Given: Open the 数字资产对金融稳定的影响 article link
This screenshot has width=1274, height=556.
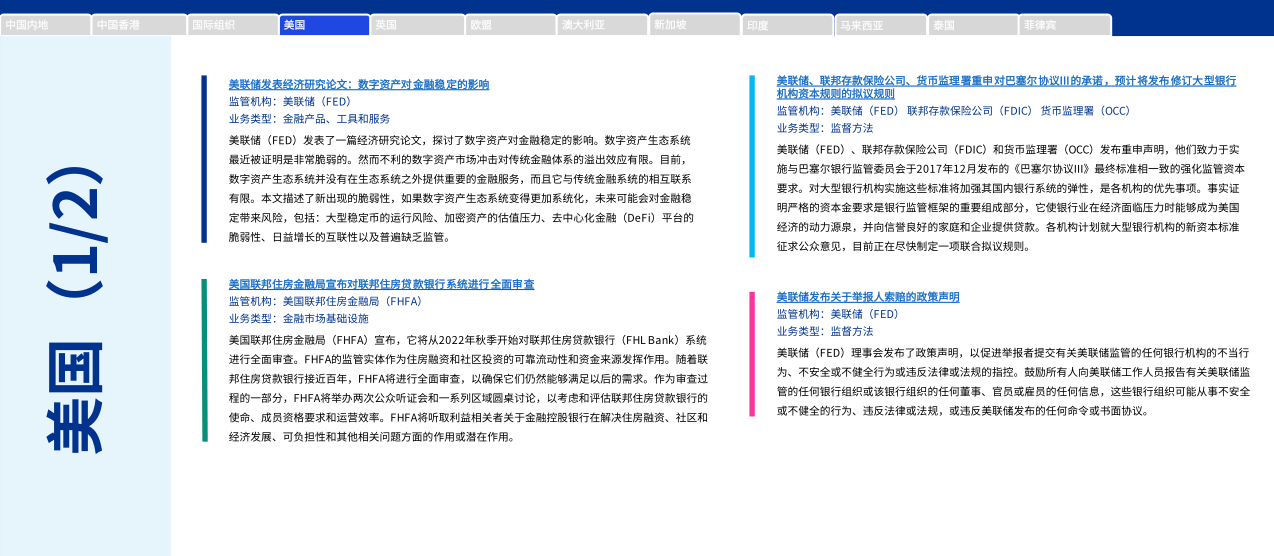Looking at the screenshot, I should 359,85.
